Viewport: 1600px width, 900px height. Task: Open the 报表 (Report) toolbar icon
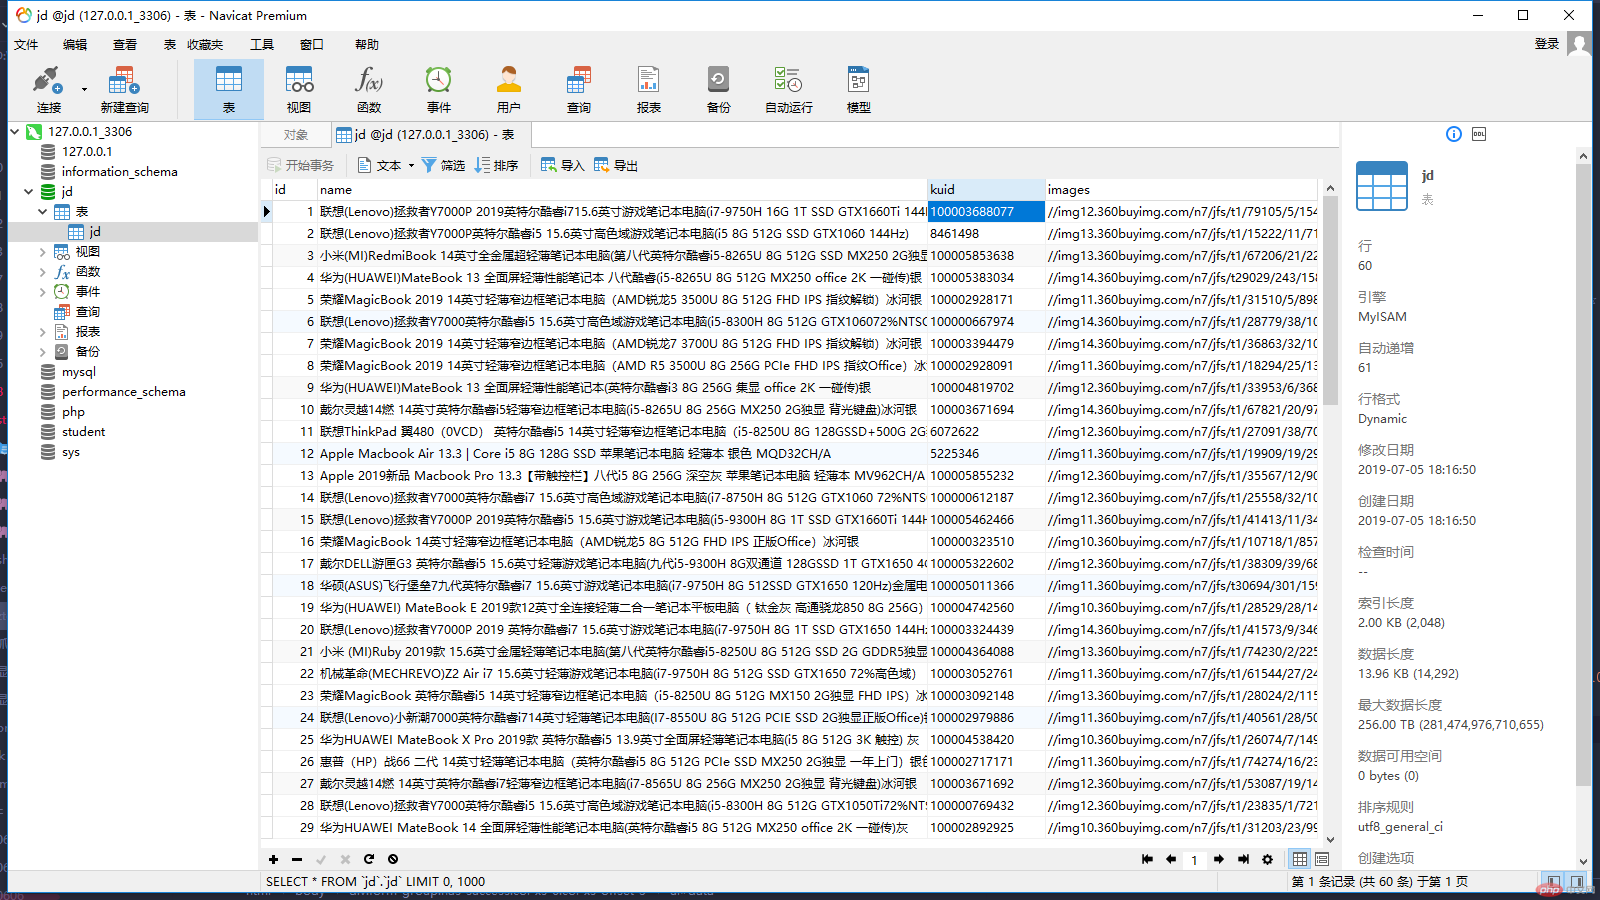click(649, 89)
